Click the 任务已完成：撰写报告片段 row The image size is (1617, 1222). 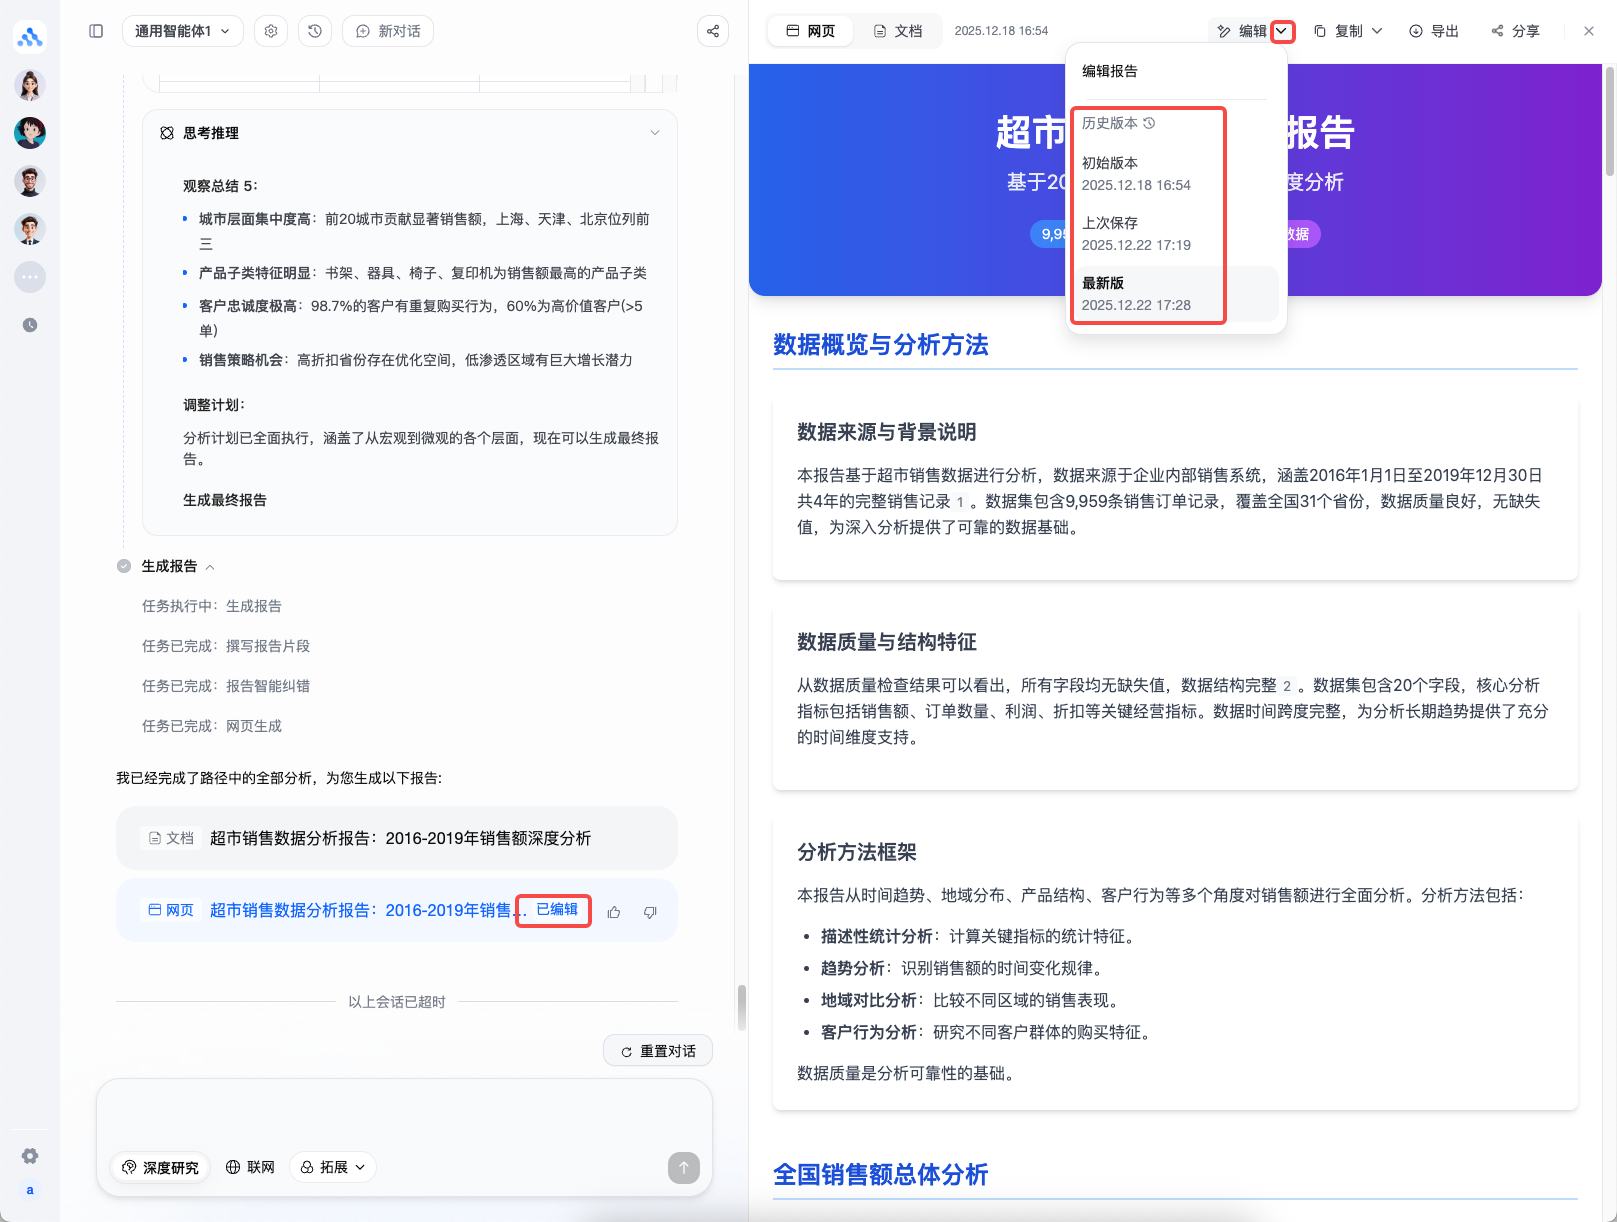[x=226, y=646]
